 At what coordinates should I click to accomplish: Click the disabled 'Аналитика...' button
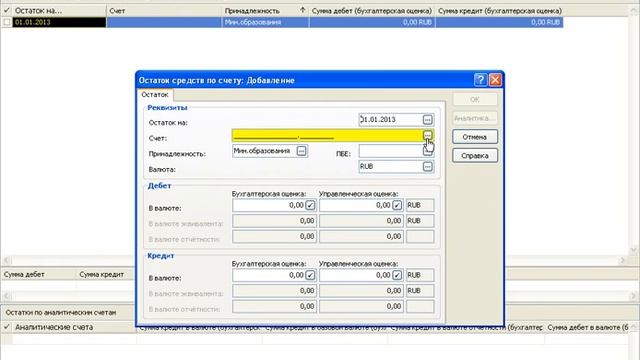click(x=475, y=118)
